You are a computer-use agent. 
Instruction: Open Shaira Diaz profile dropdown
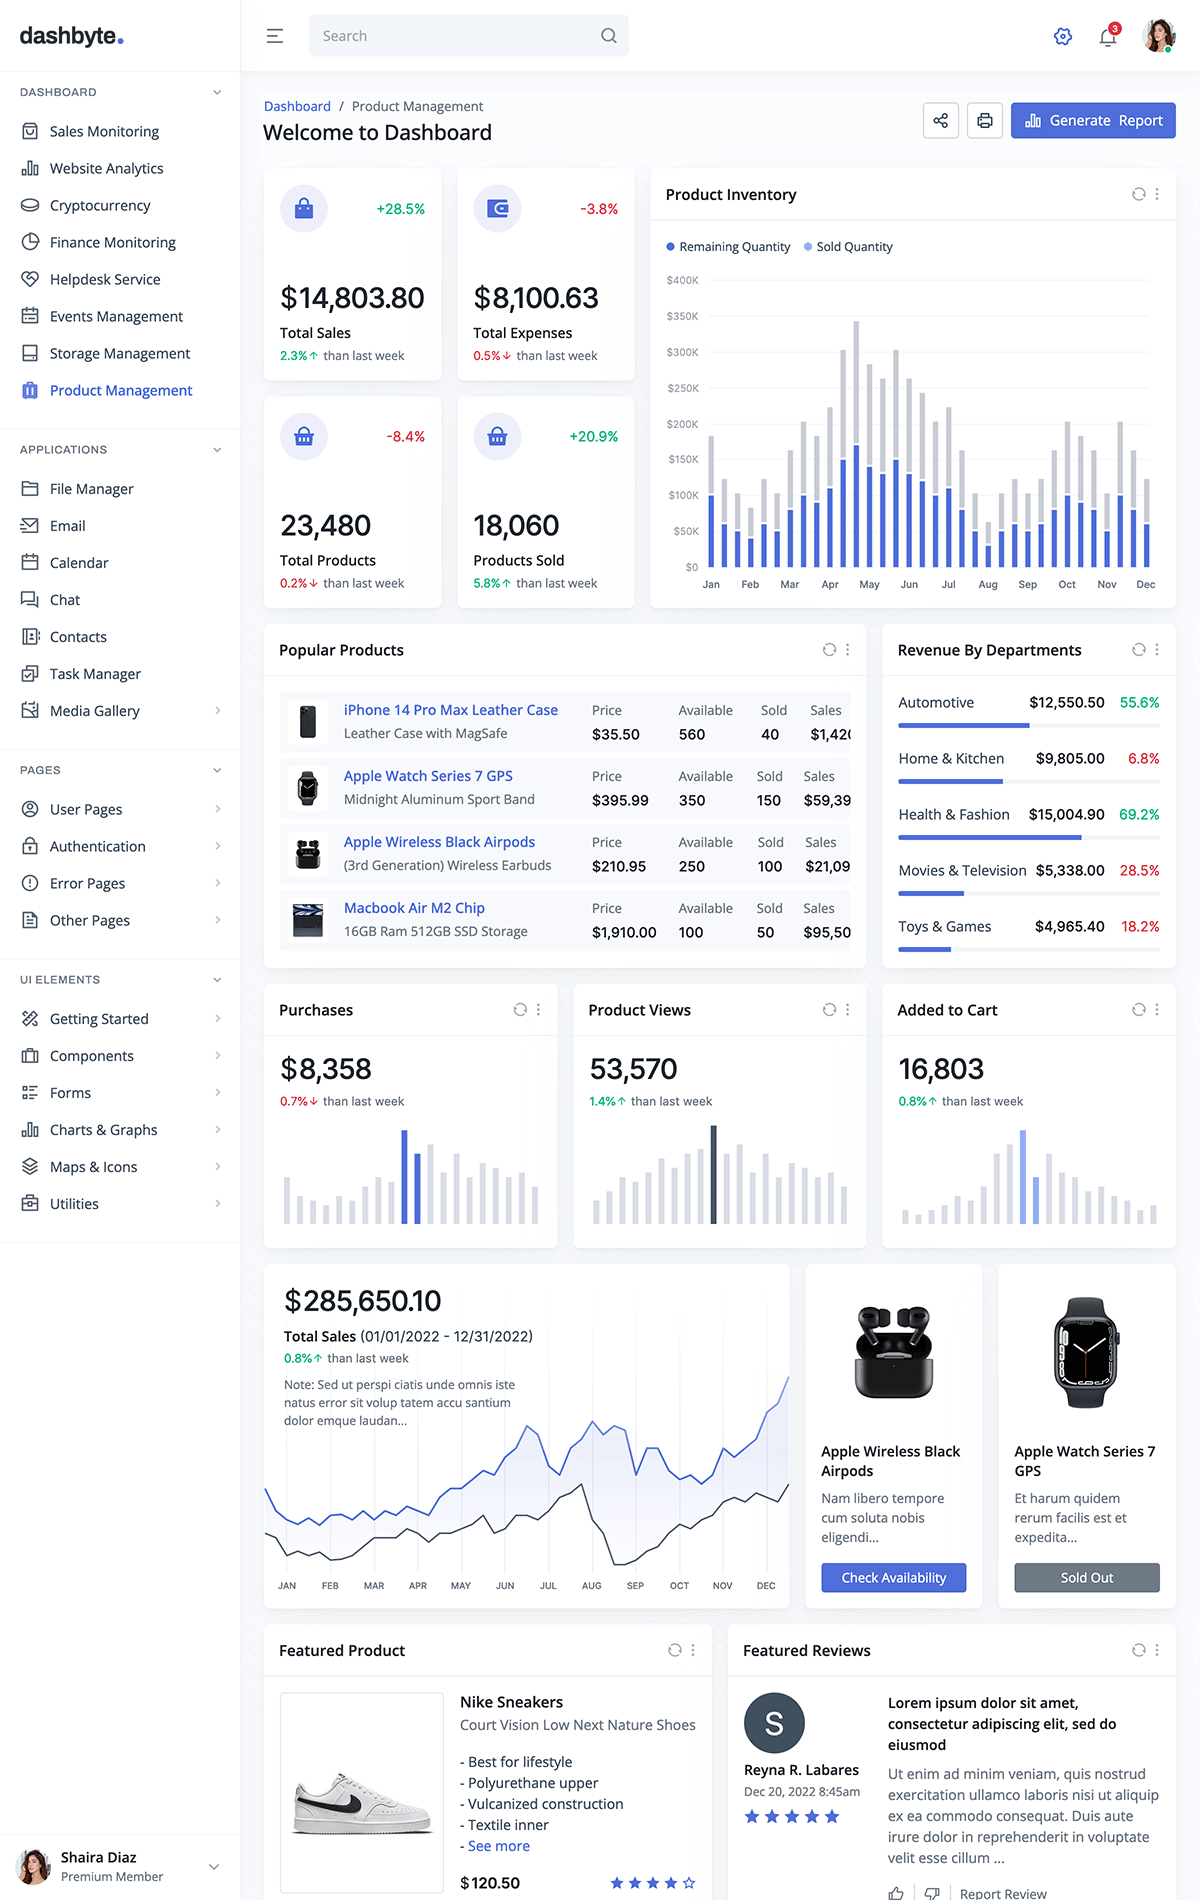[213, 1867]
